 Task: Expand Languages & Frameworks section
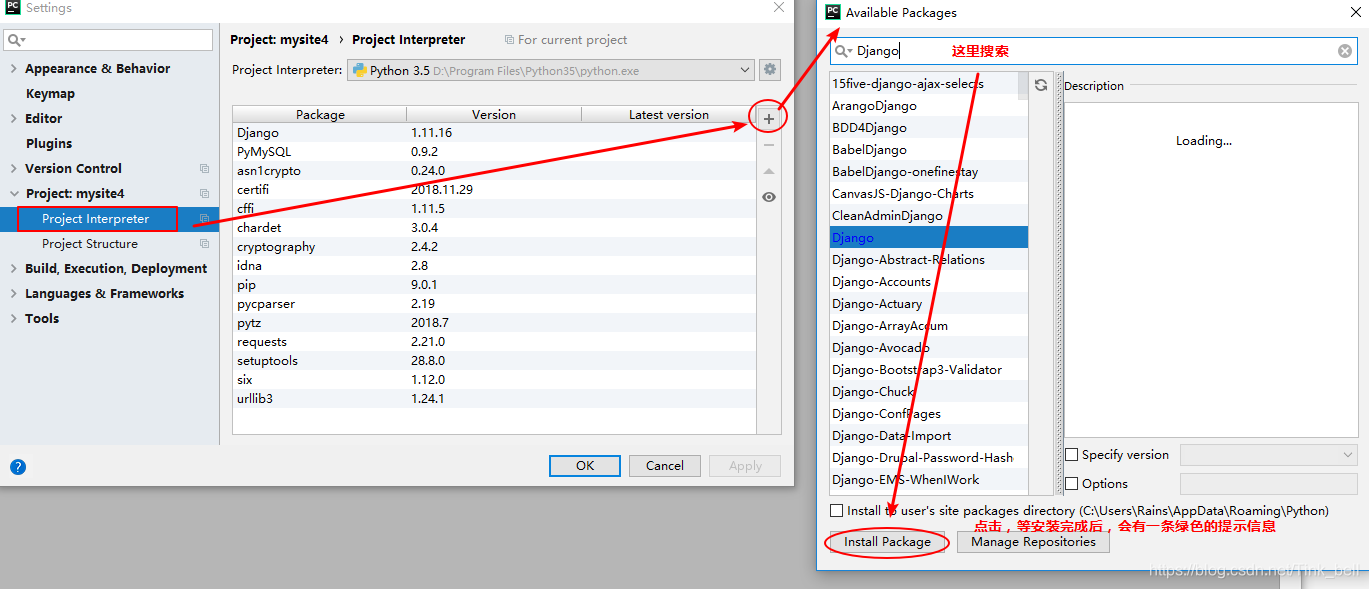pyautogui.click(x=13, y=294)
